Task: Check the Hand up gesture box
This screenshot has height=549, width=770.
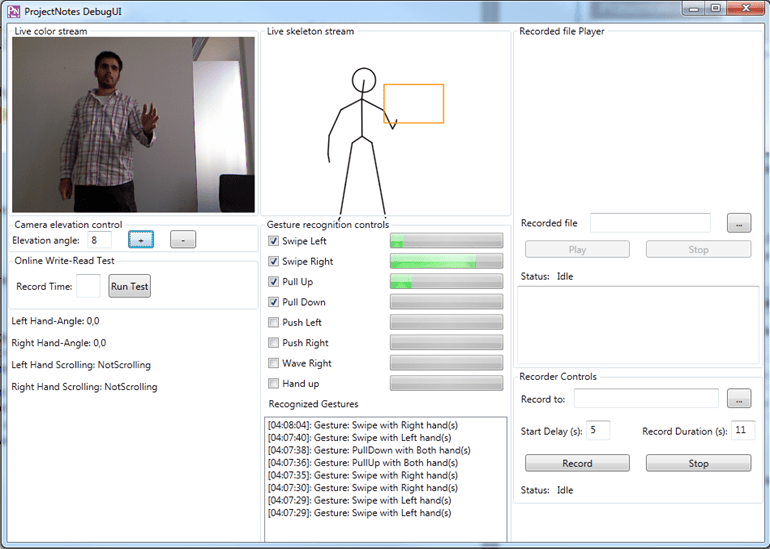Action: tap(274, 383)
